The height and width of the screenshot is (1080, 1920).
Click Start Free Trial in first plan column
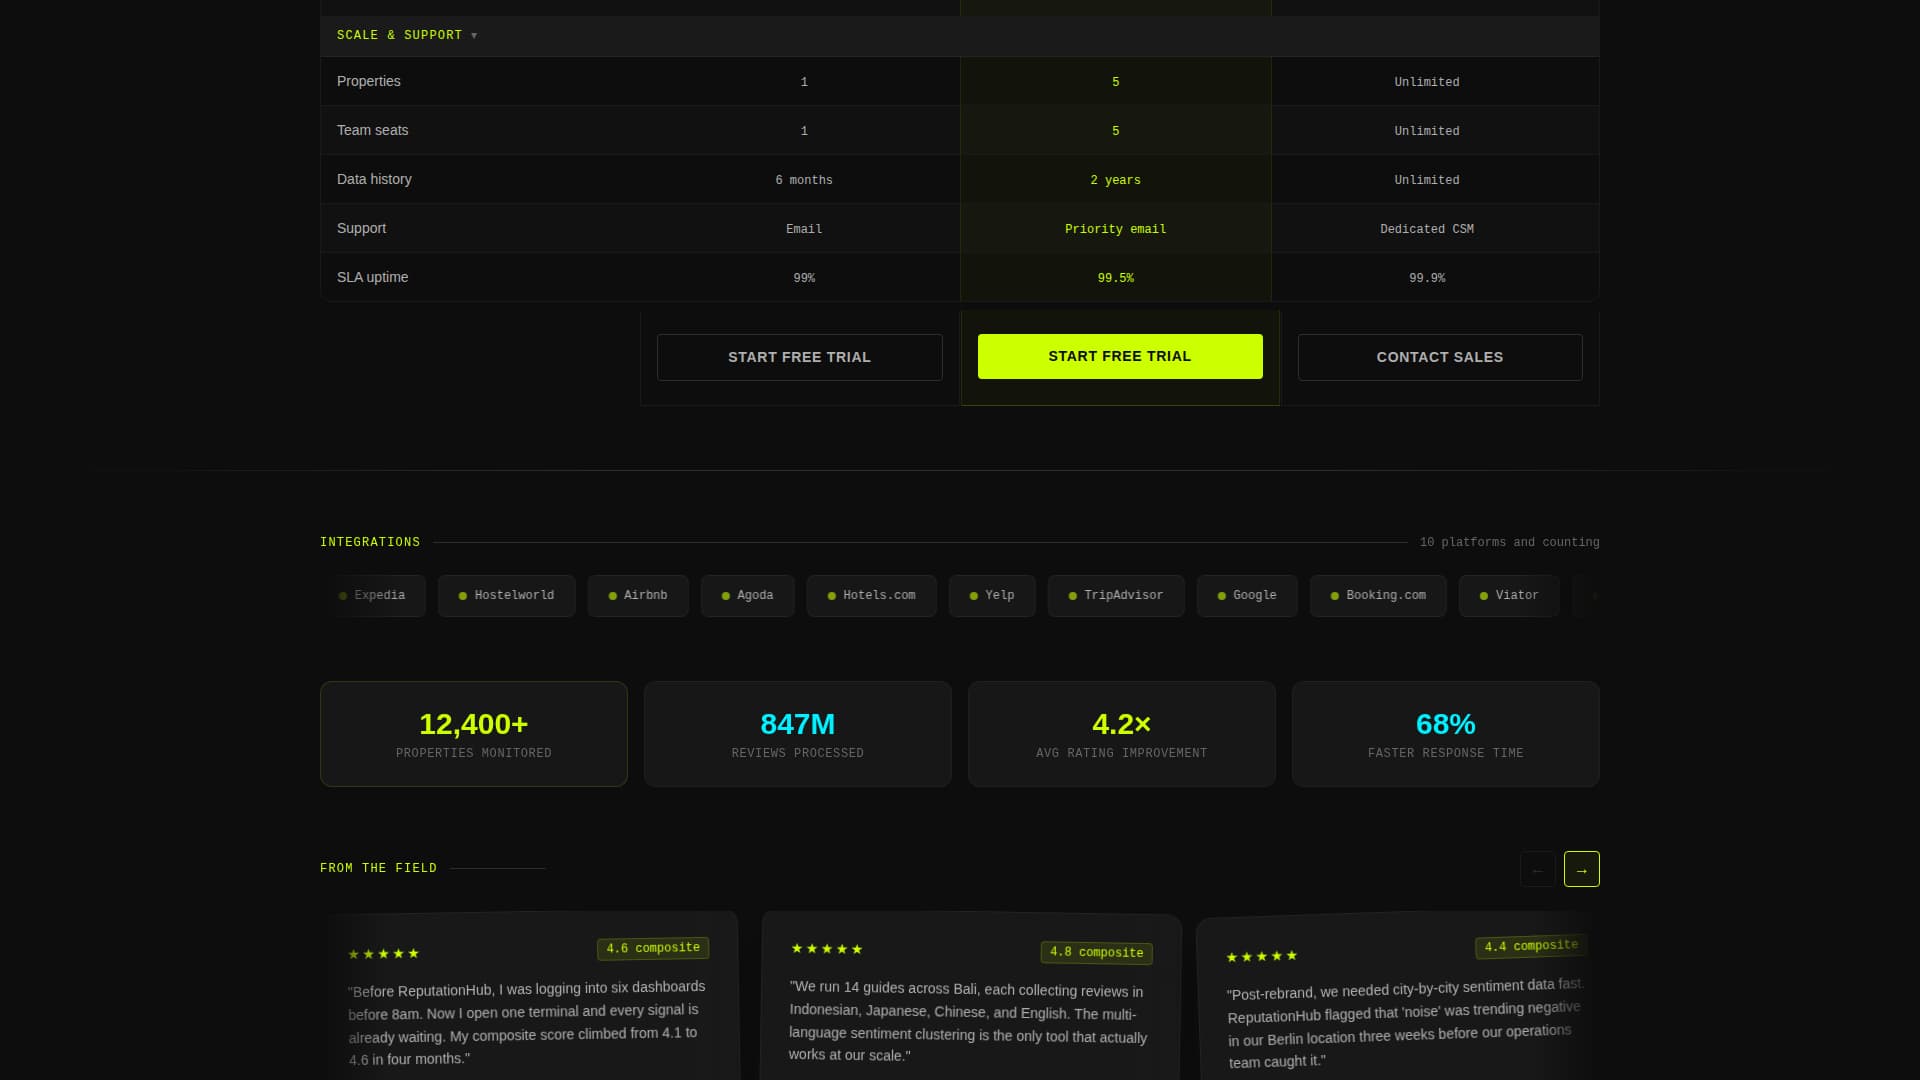799,357
